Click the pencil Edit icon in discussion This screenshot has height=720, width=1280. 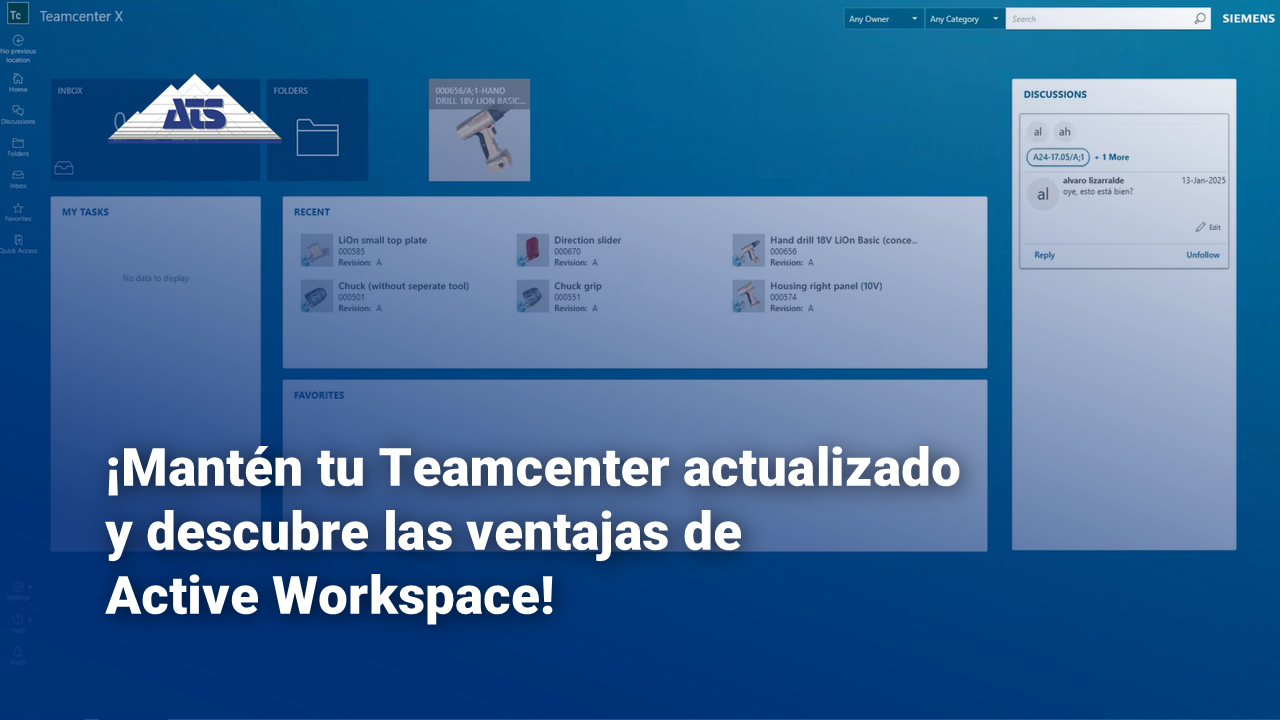pos(1201,227)
